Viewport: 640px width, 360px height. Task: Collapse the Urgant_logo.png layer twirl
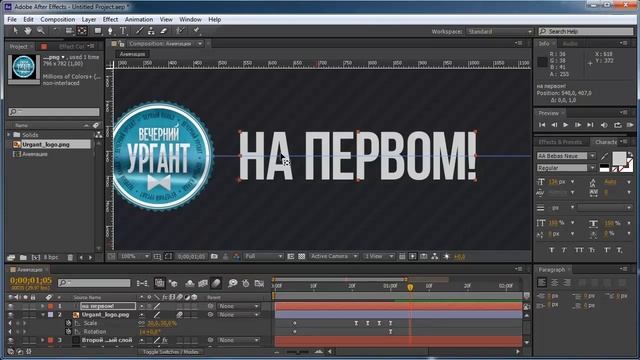[x=42, y=315]
